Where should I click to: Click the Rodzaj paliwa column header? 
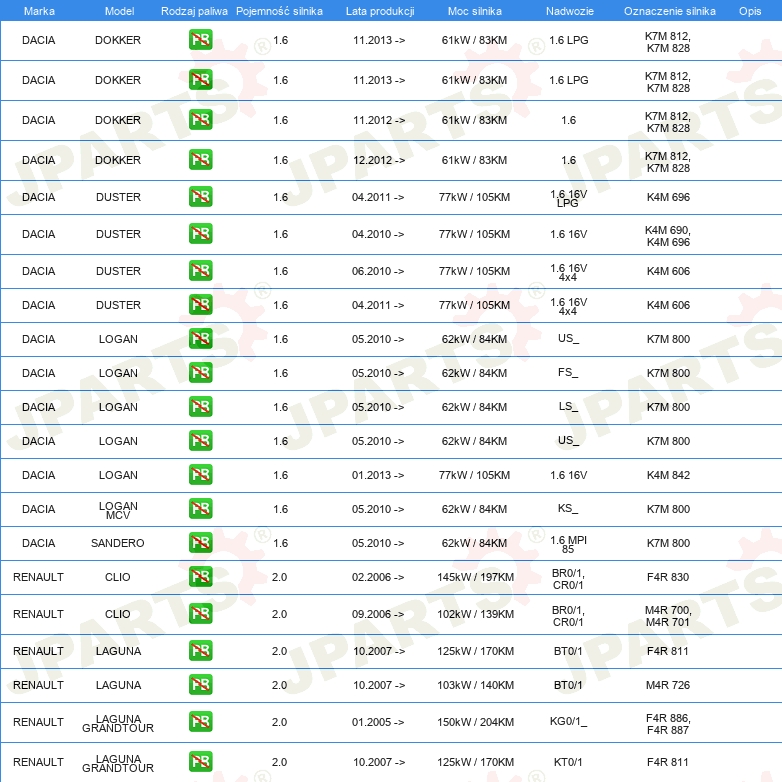(194, 11)
